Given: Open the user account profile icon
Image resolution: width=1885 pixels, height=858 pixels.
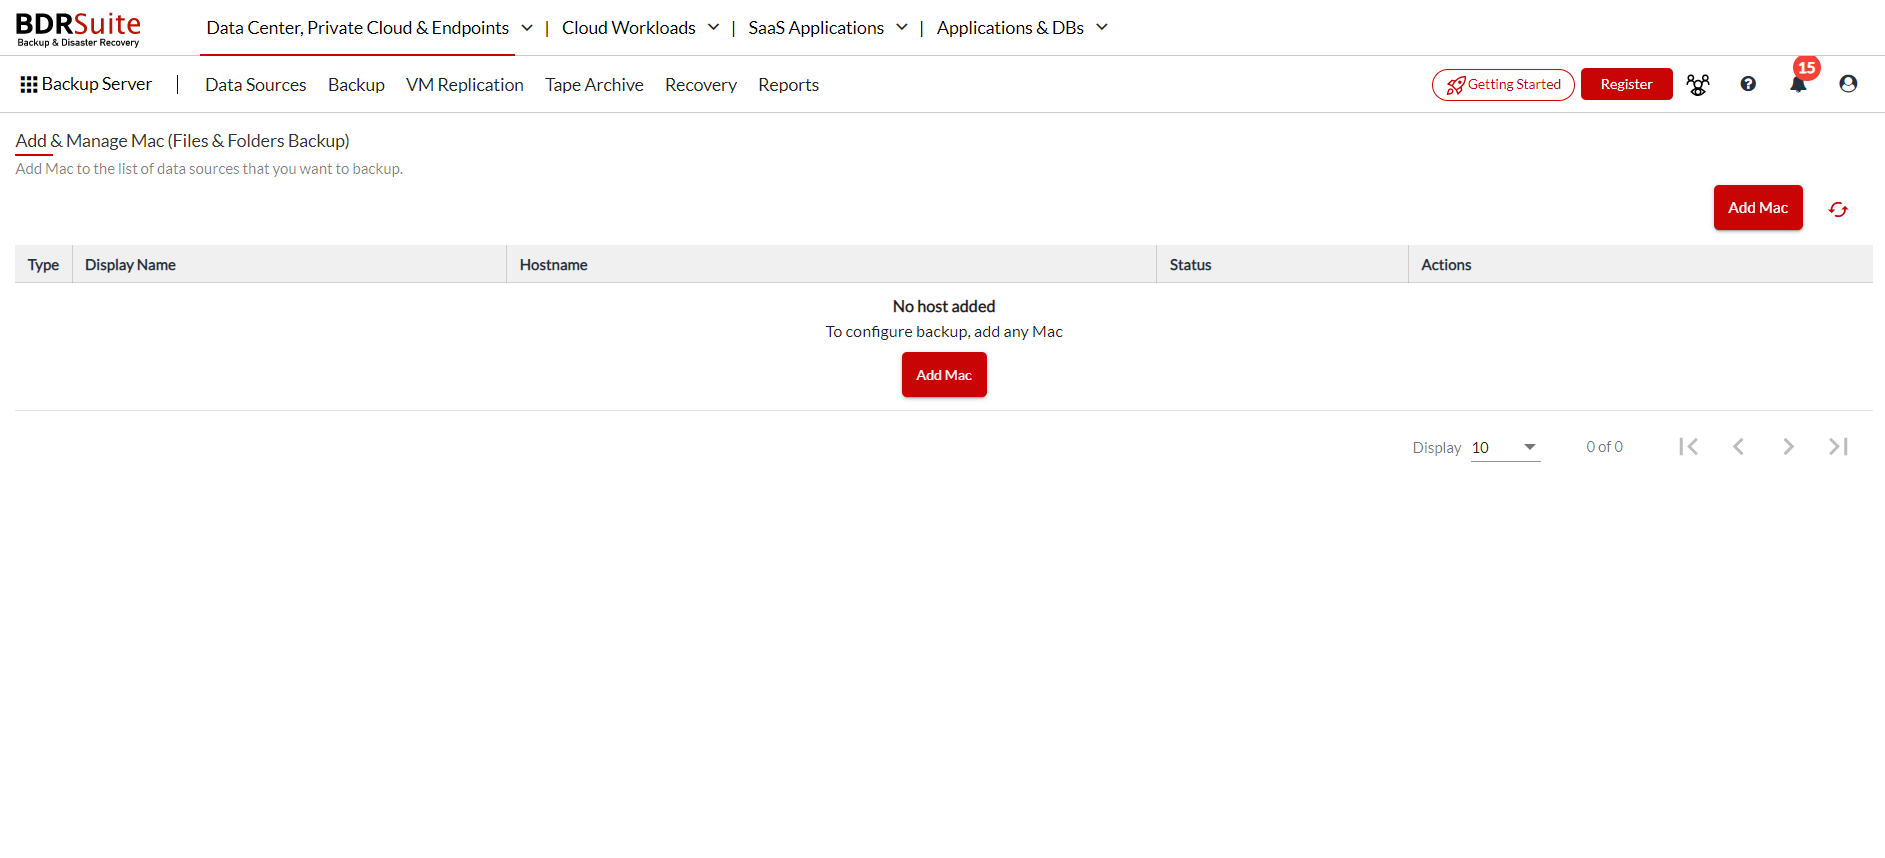Looking at the screenshot, I should point(1848,84).
